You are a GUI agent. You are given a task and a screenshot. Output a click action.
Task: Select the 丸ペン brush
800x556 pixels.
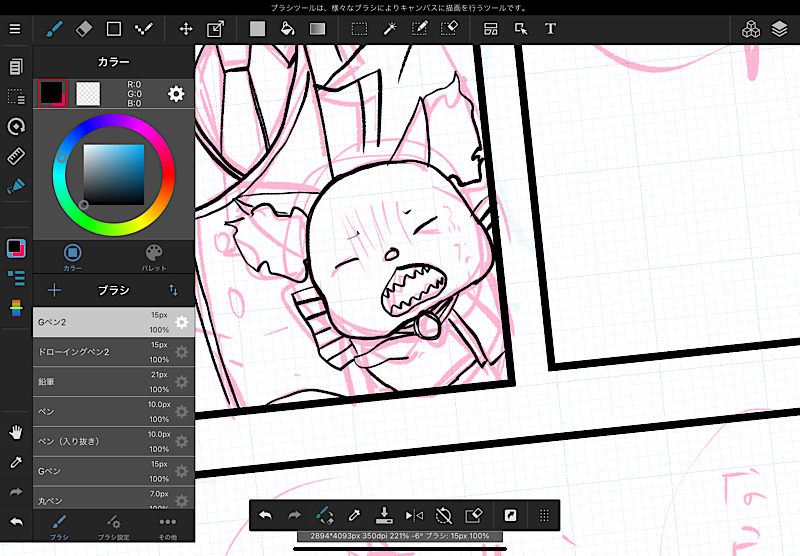tap(113, 498)
